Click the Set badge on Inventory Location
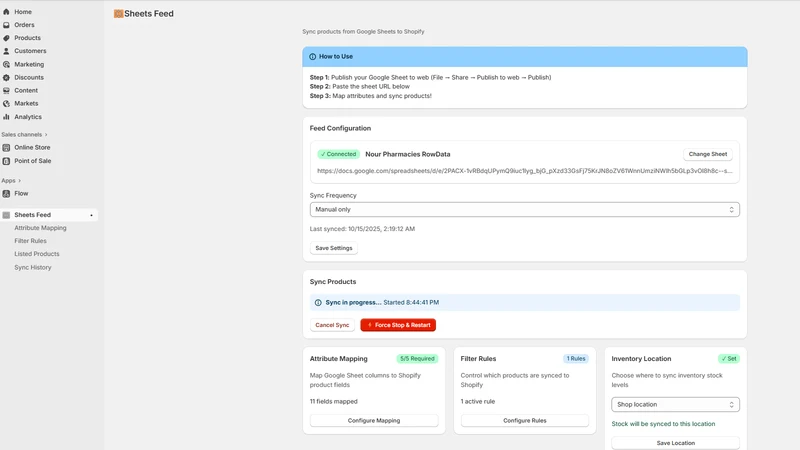800x450 pixels. coord(729,359)
